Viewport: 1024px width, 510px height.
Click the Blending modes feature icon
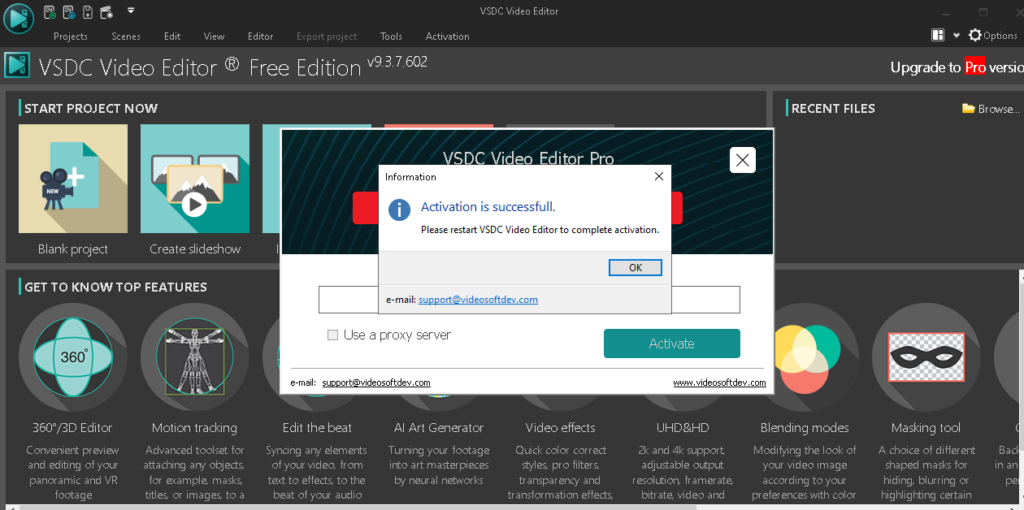tap(806, 357)
